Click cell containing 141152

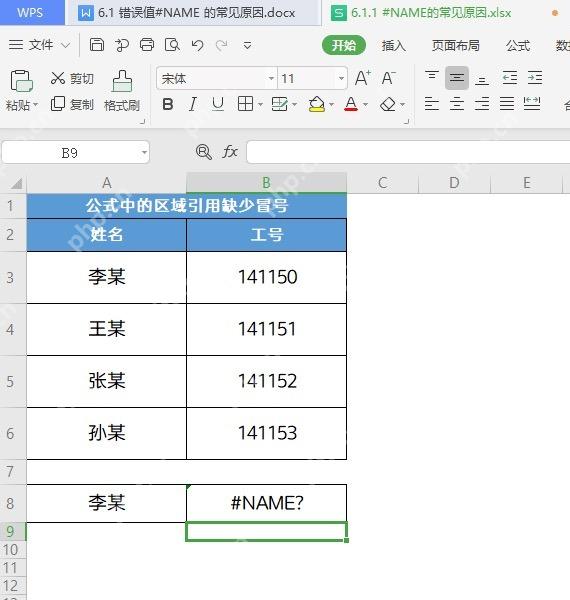pos(267,381)
